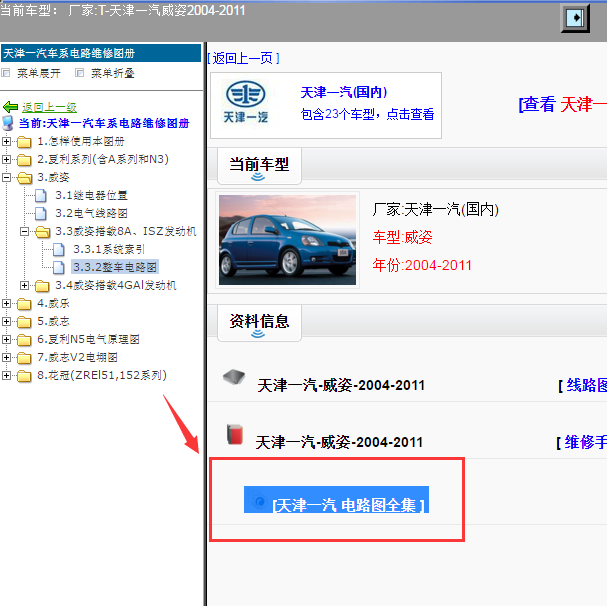Tick the 菜单折叠 checkbox

[x=79, y=72]
